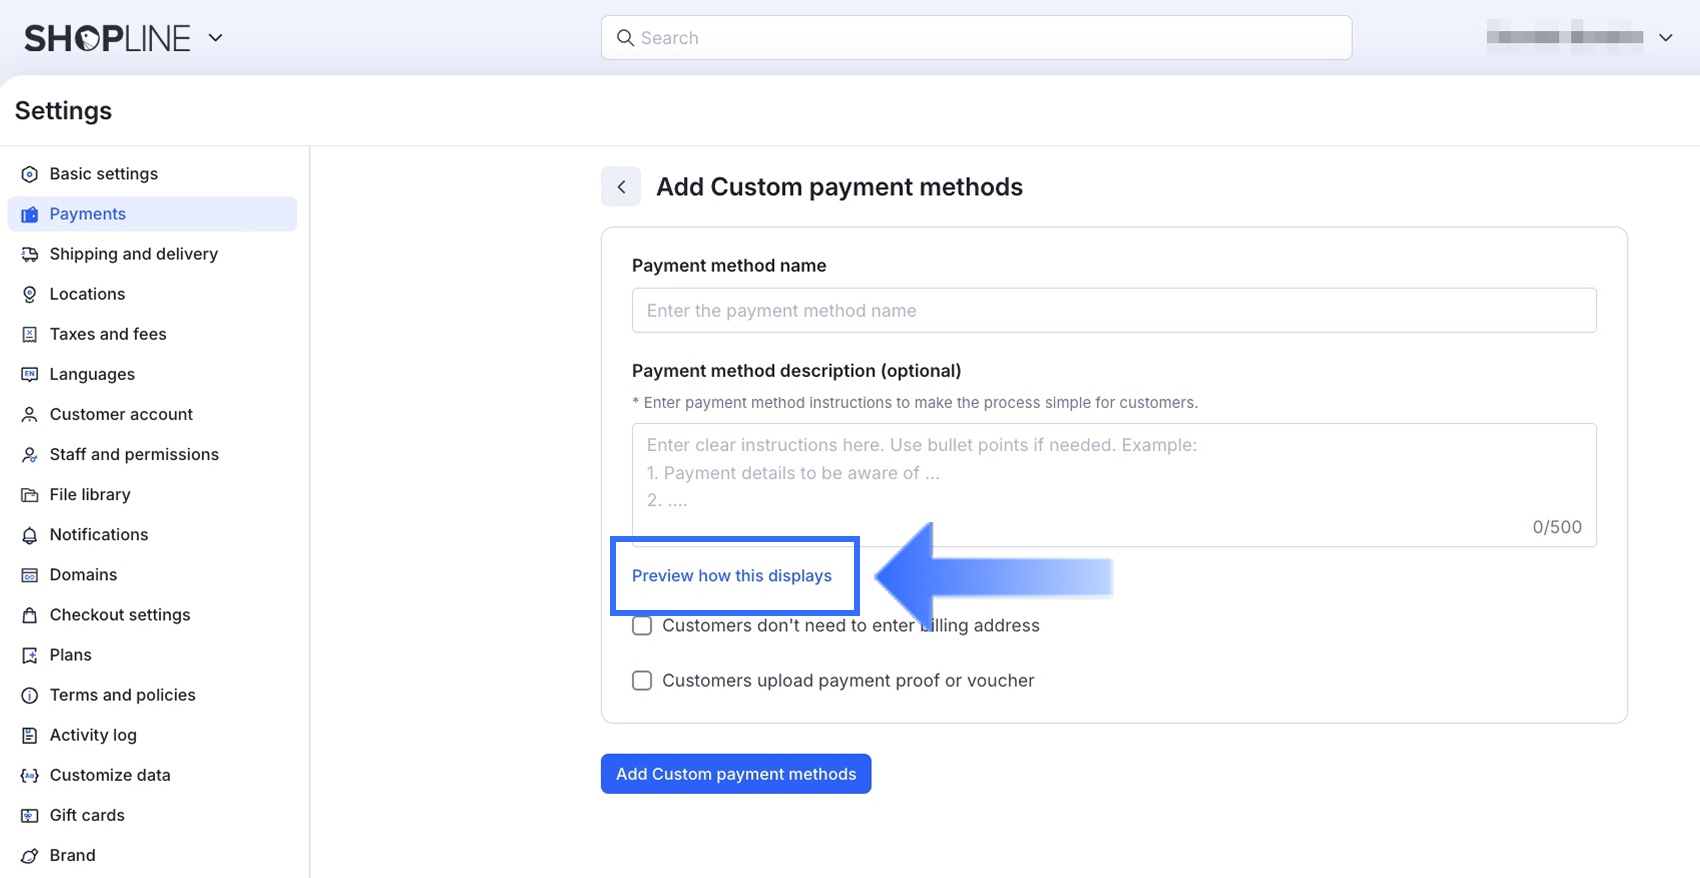Click the Notifications bell icon
Screen dimensions: 1700x878
pos(30,535)
